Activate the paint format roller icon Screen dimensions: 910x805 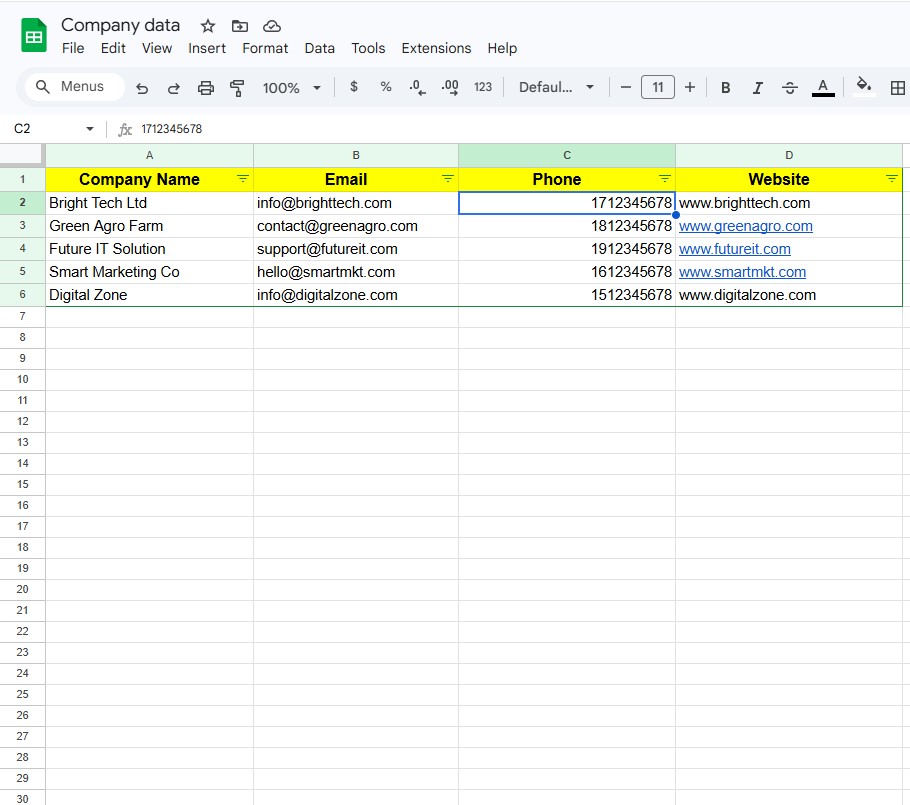coord(237,88)
